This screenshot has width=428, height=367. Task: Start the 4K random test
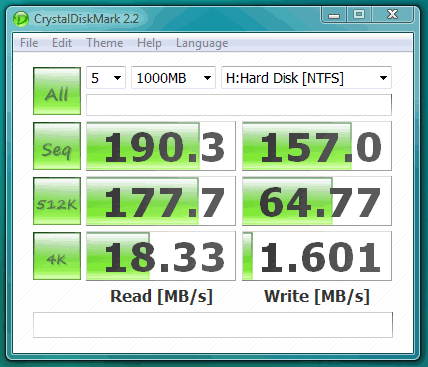(x=57, y=256)
